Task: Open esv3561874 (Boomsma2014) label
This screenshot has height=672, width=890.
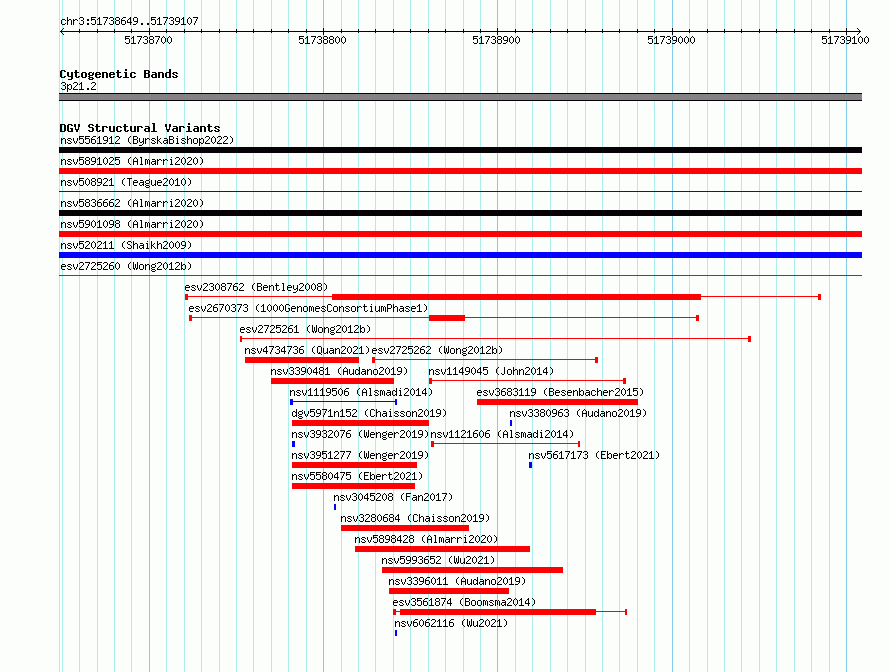Action: pos(464,602)
